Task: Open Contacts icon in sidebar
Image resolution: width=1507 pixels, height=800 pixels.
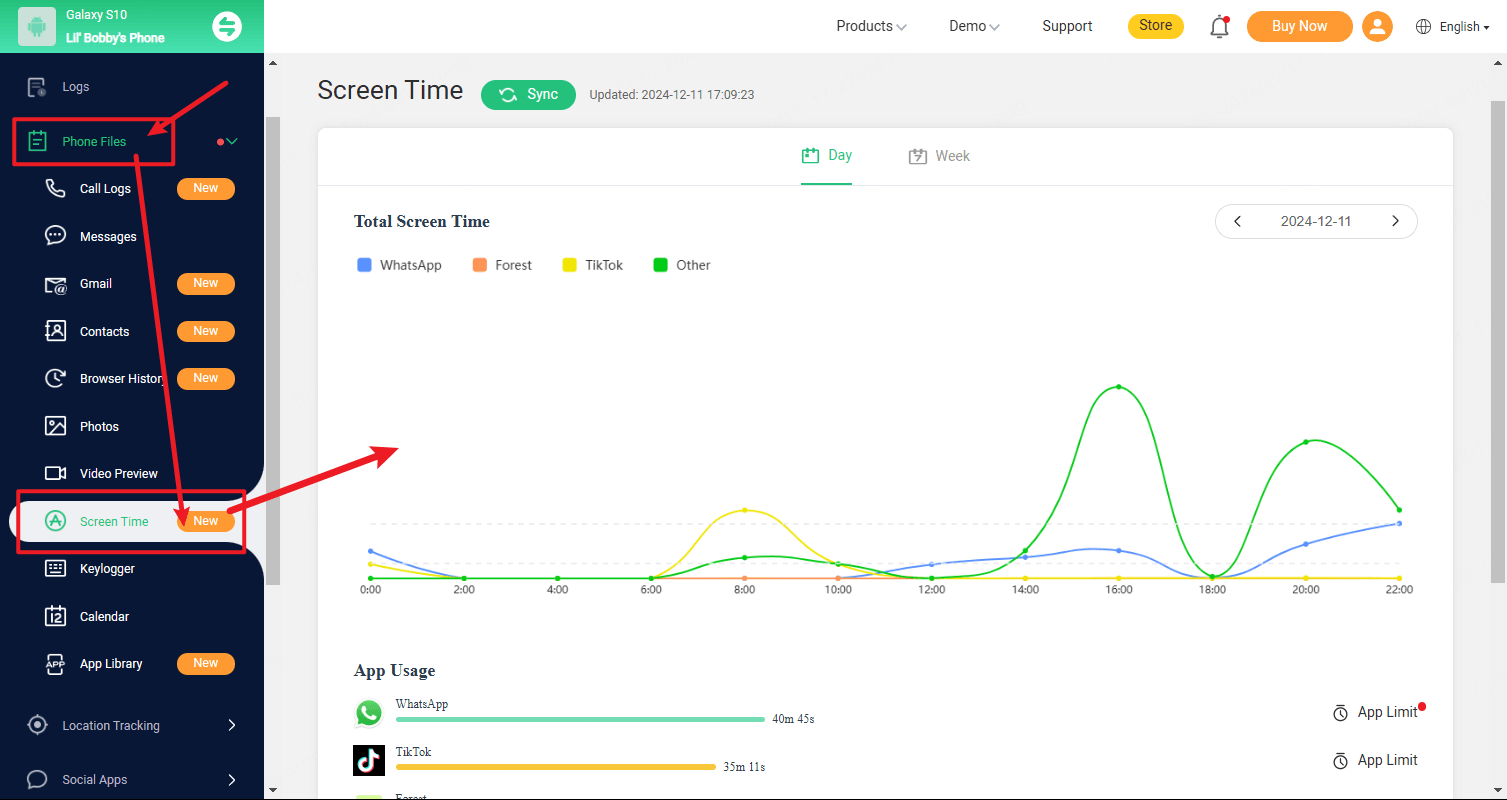Action: pos(56,331)
